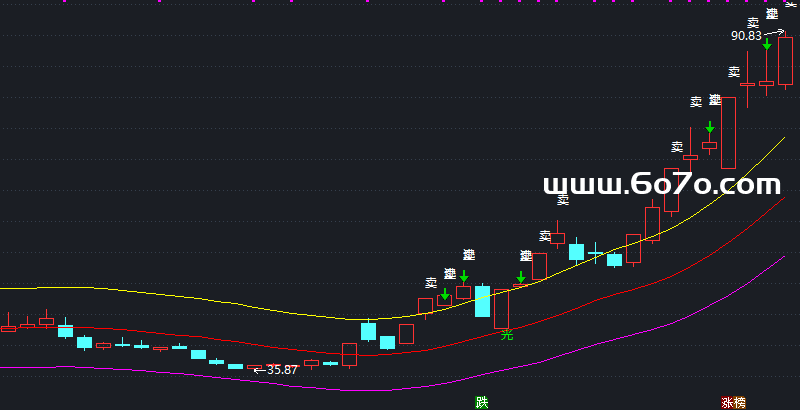Select the magenta moving average line
The height and width of the screenshot is (410, 800).
tap(200, 375)
